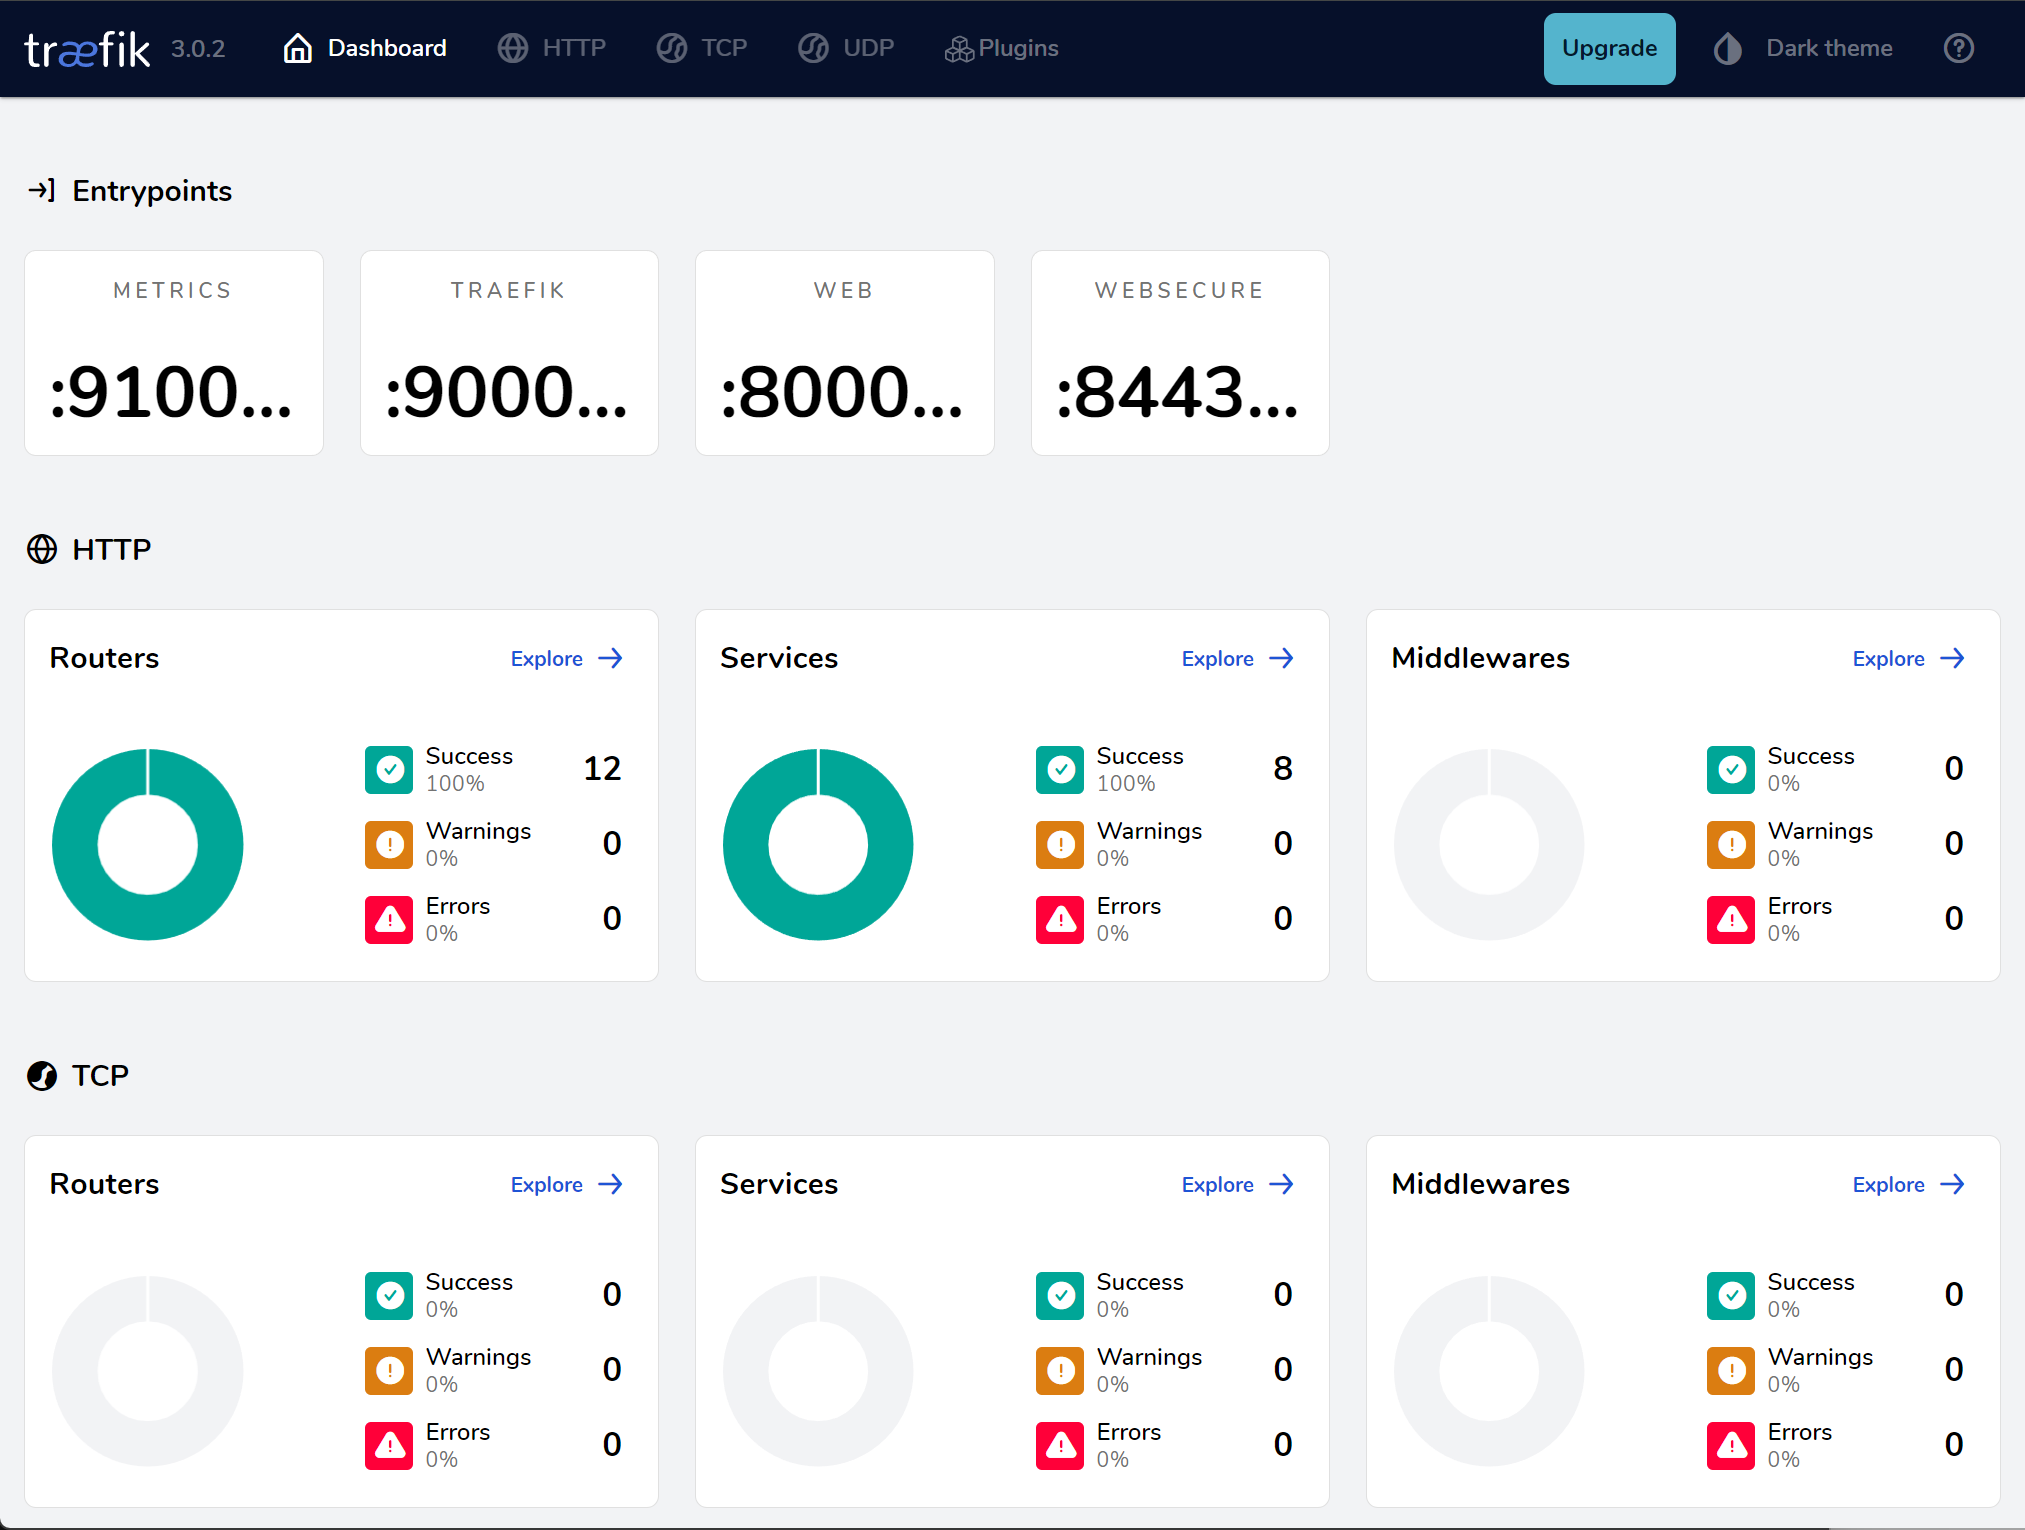2025x1530 pixels.
Task: Click HTTP Middlewares Errors icon
Action: [x=1731, y=919]
